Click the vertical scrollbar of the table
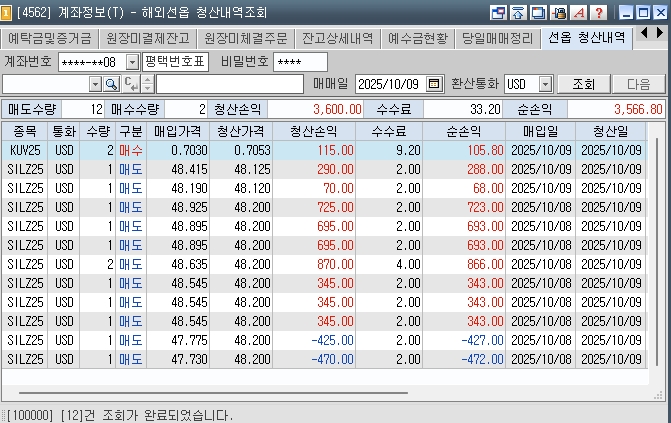671x423 pixels. [657, 253]
